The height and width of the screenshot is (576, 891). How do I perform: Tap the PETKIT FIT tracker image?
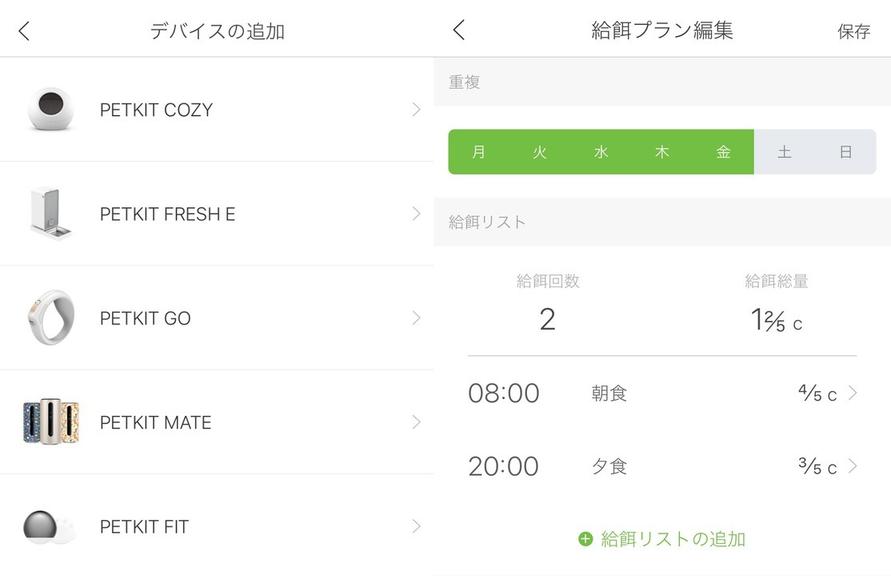coord(50,526)
